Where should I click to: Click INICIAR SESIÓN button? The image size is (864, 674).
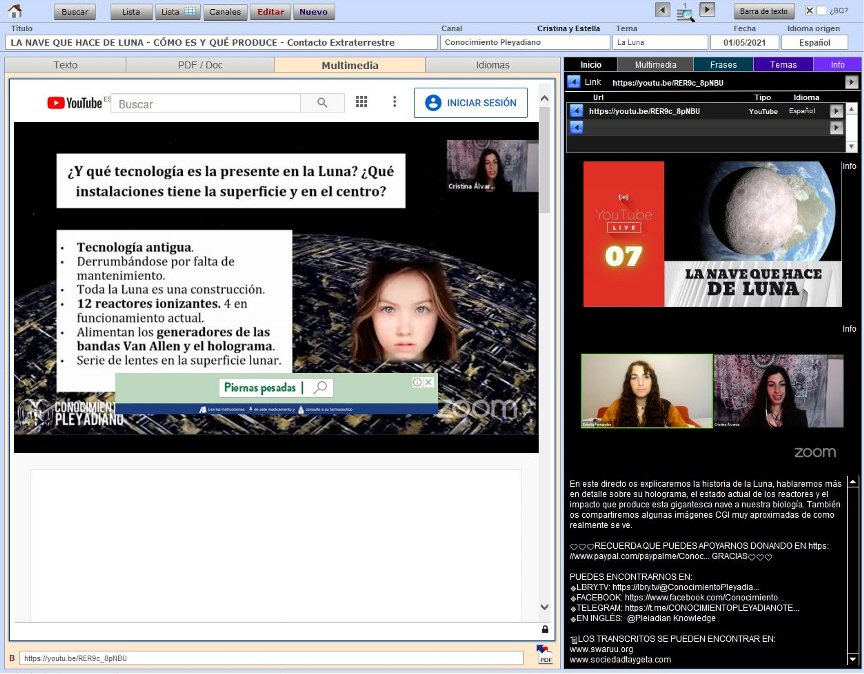click(471, 103)
